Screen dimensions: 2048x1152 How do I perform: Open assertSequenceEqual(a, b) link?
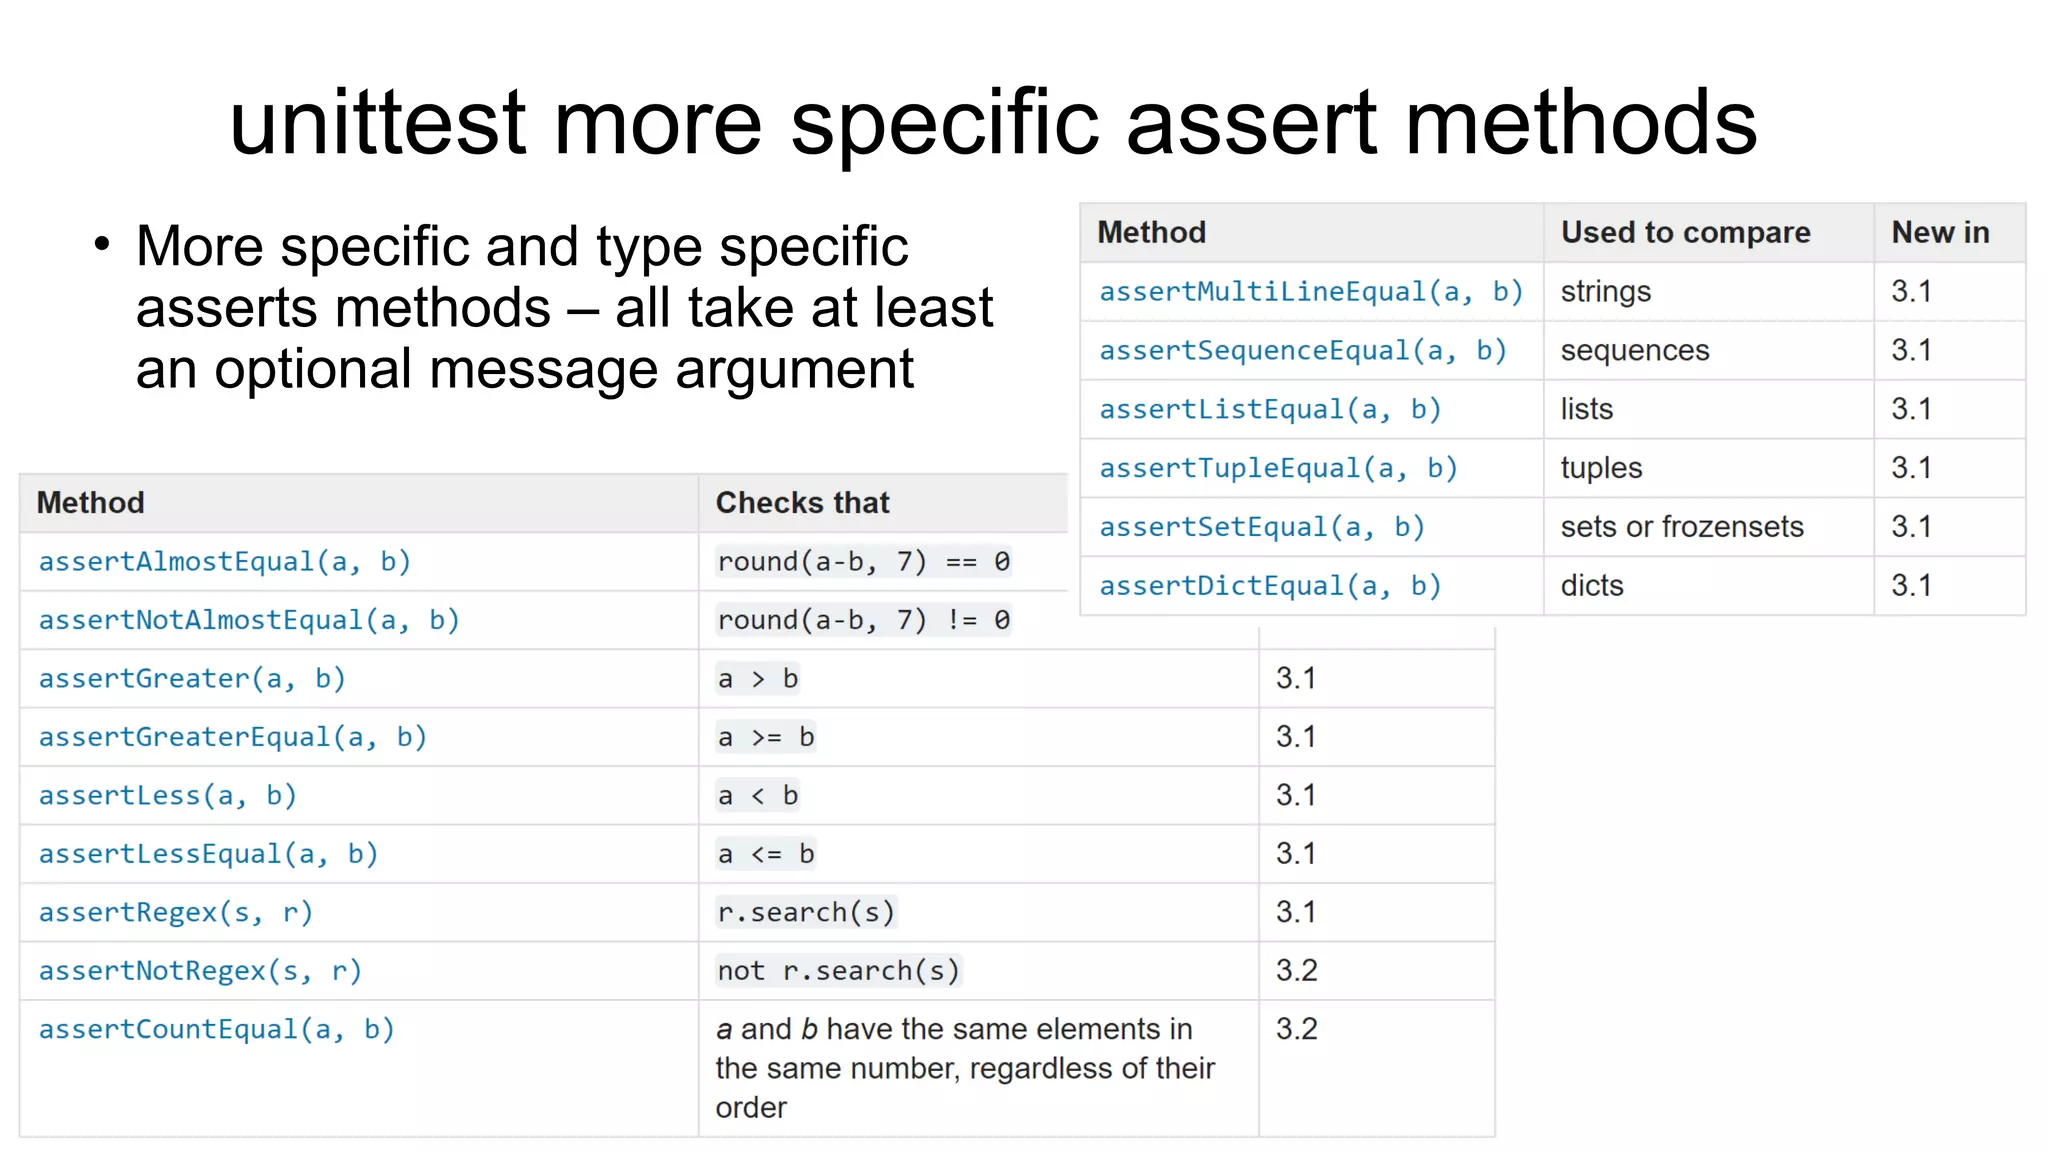click(x=1303, y=351)
